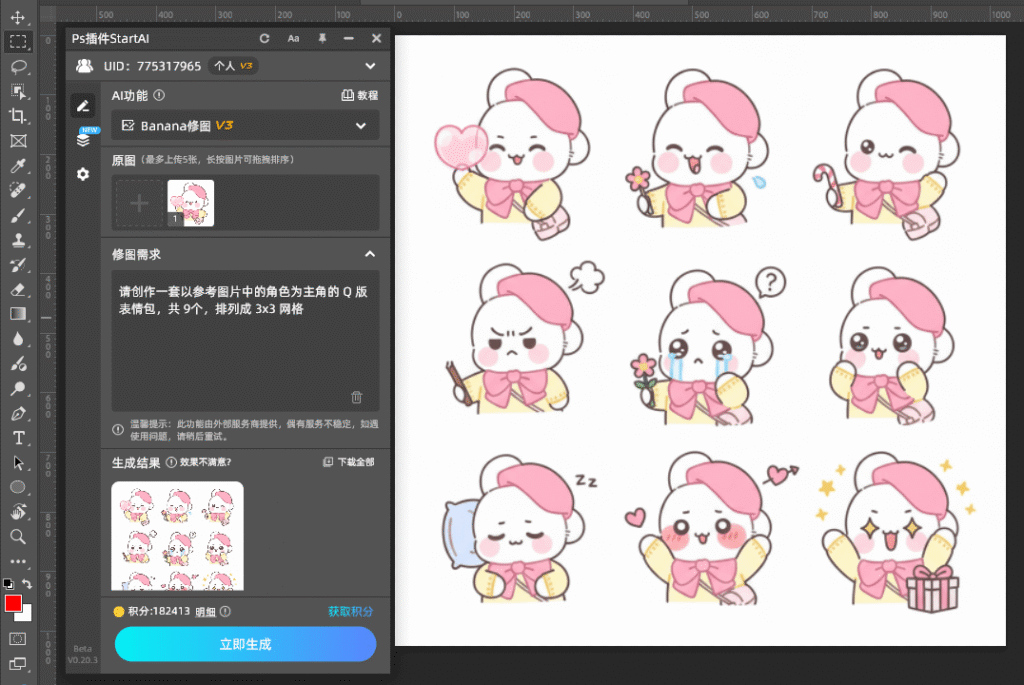Click the 立即生成 generate button
Screen dimensions: 1024x685
[x=244, y=645]
